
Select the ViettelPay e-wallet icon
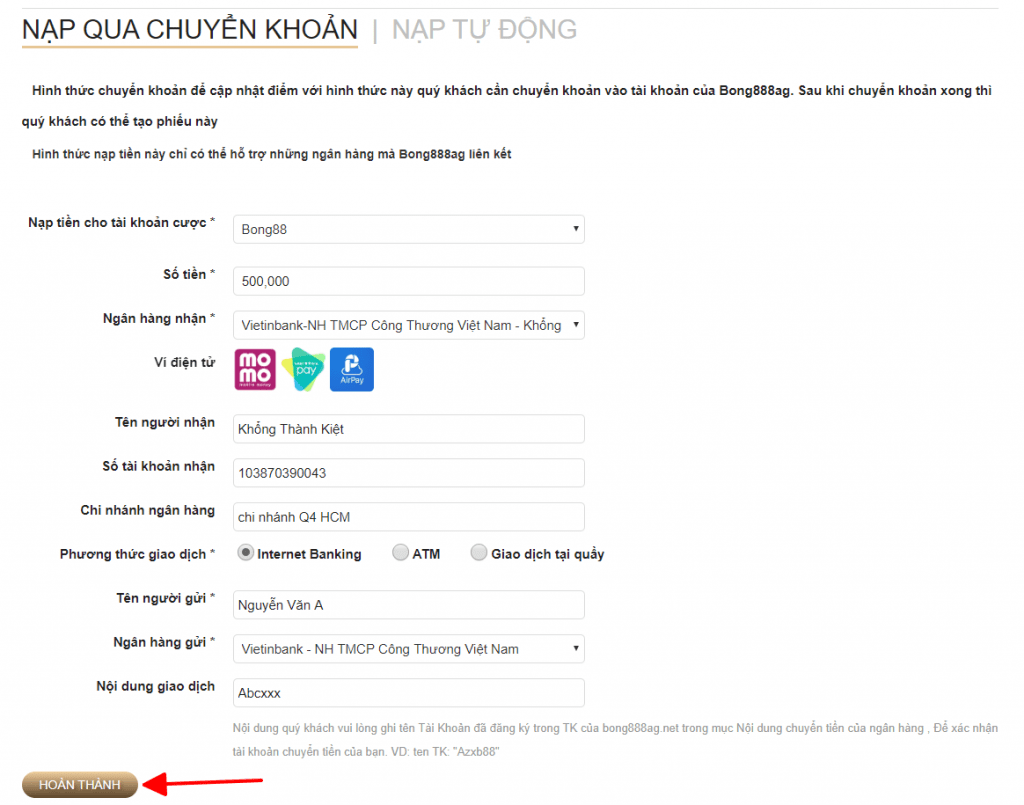[303, 369]
